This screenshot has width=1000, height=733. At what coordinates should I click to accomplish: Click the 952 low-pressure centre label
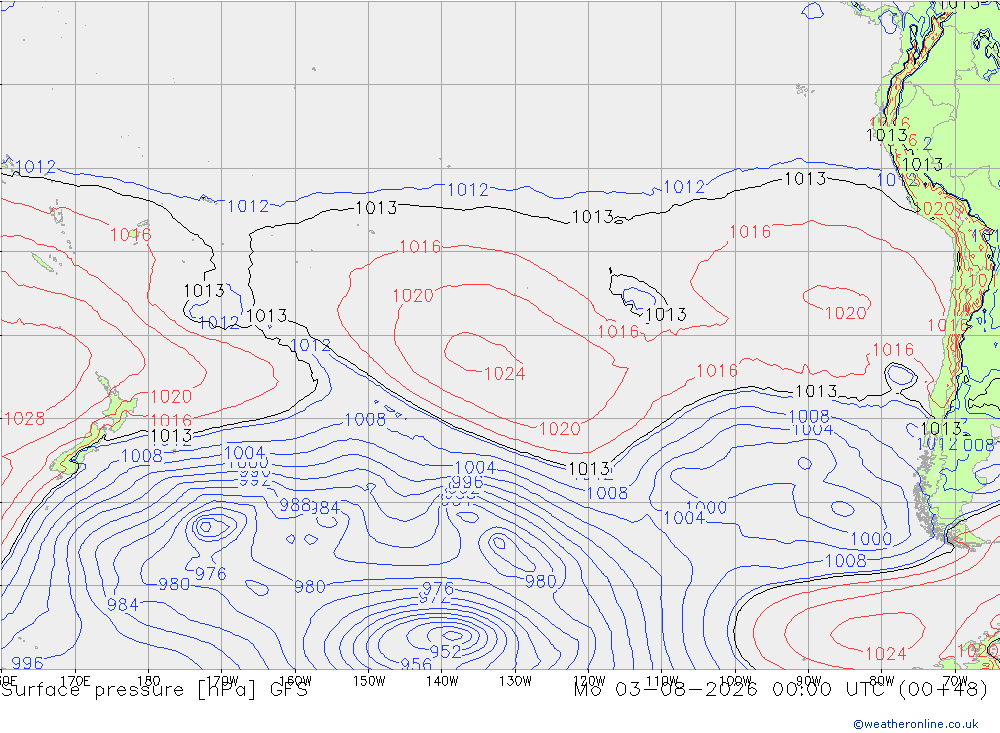[x=445, y=651]
